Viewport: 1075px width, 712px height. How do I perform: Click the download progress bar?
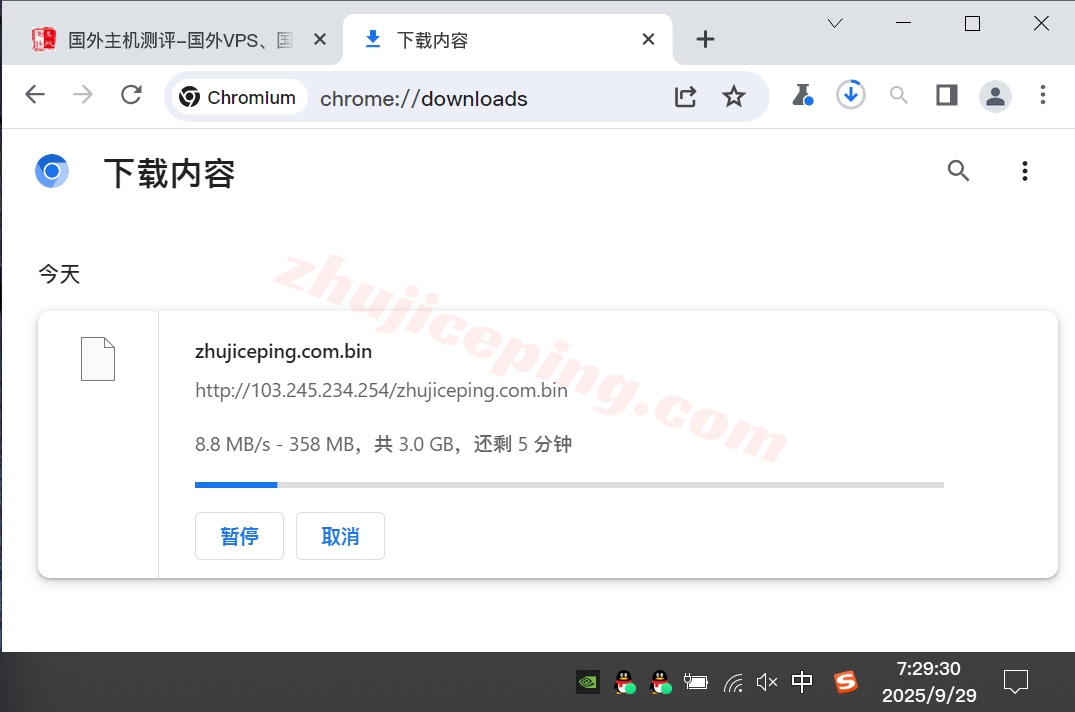(569, 484)
